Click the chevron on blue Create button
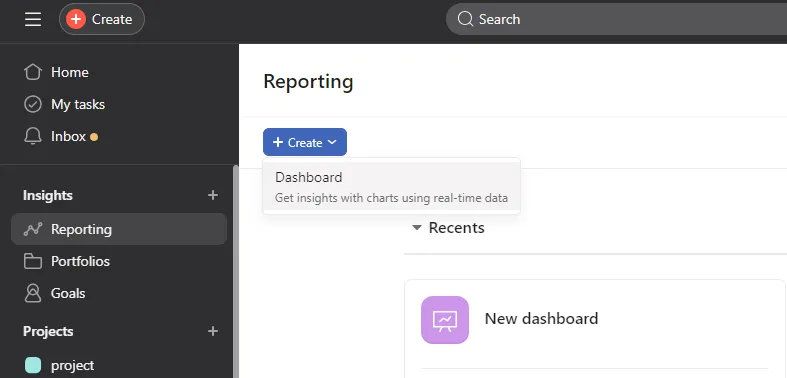Screen dimensions: 787x378 pos(332,143)
